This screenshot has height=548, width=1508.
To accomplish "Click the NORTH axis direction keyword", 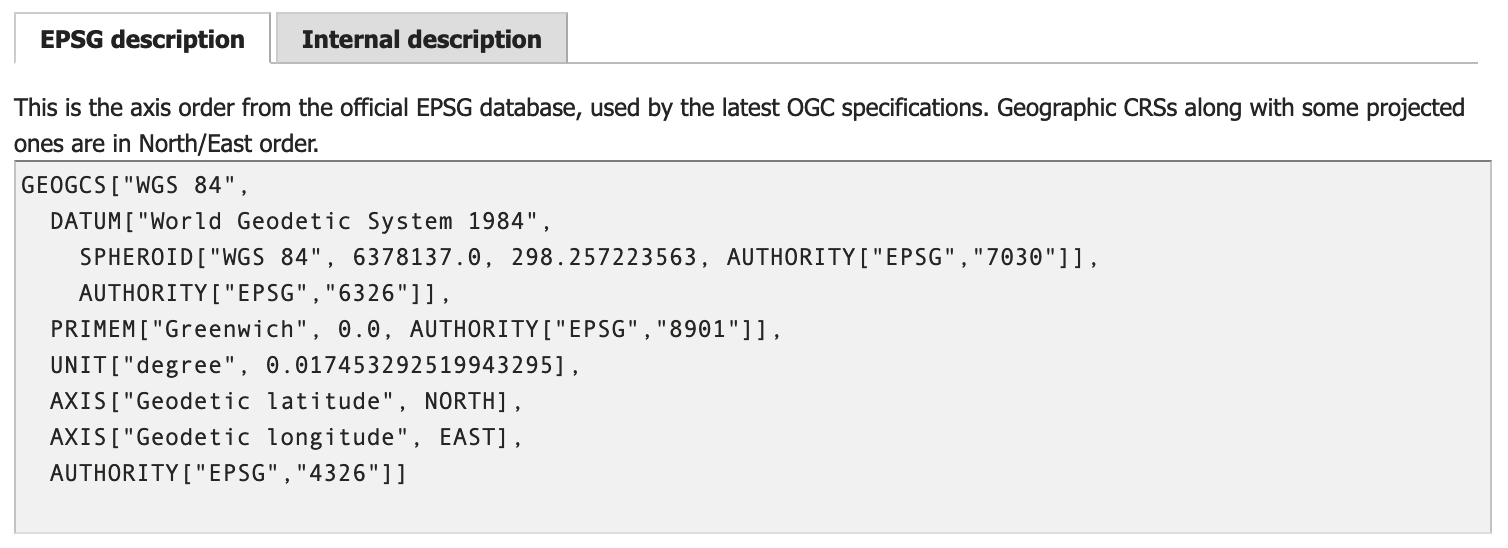I will pos(460,401).
